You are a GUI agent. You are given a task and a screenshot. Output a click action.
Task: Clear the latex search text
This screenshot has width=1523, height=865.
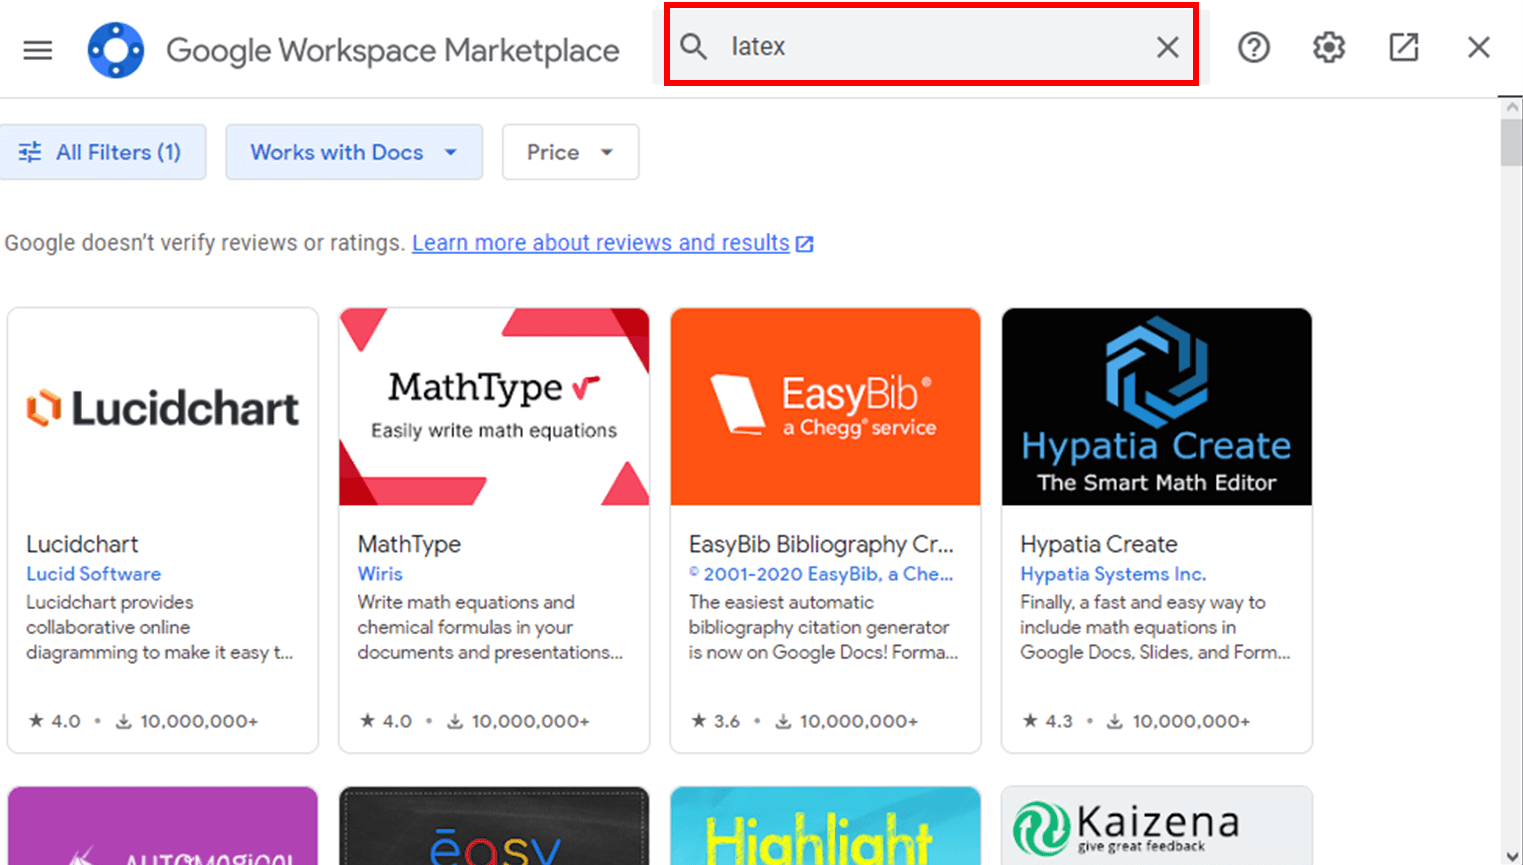point(1167,47)
